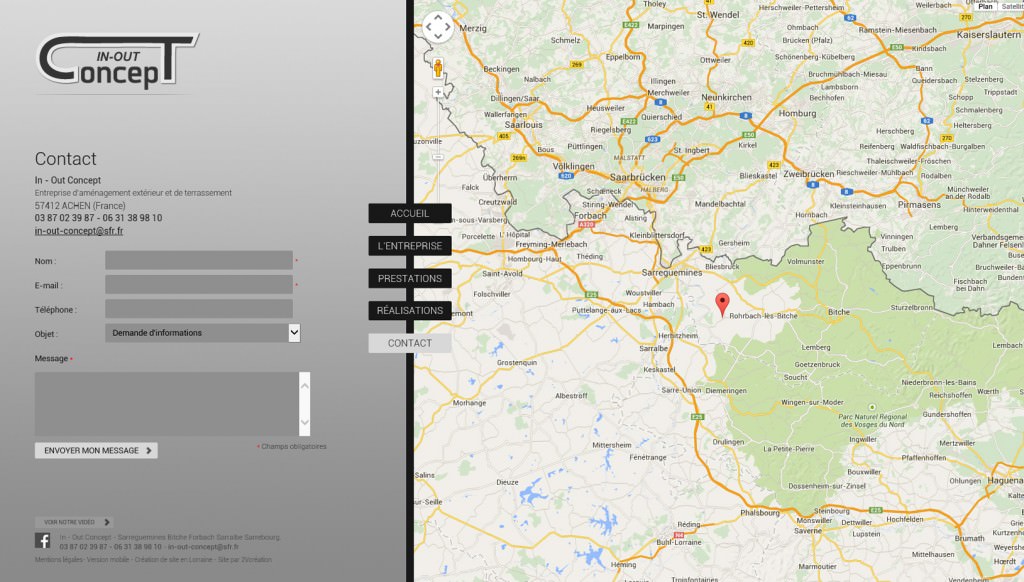Open the Mentions légales link
1024x582 pixels.
click(x=59, y=560)
